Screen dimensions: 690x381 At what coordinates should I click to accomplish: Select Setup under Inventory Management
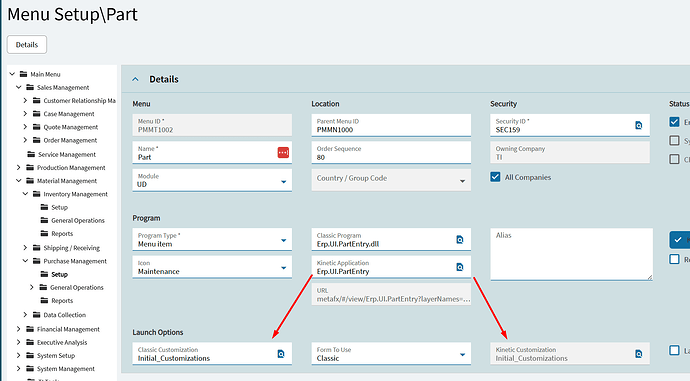pos(59,207)
